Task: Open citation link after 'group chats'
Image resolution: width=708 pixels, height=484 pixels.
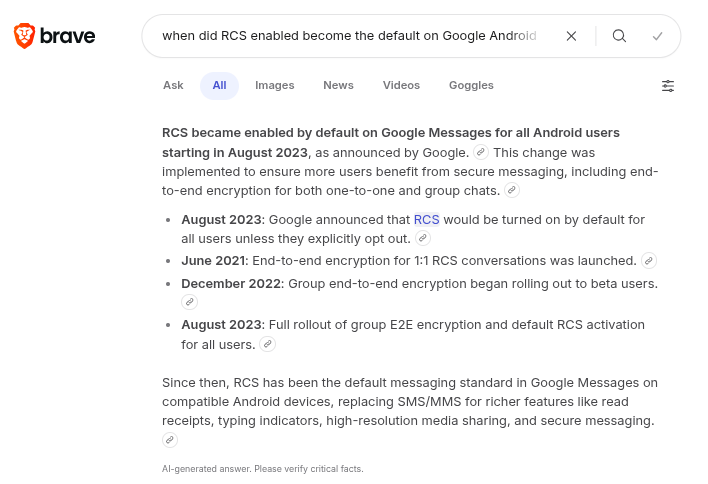Action: tap(512, 190)
